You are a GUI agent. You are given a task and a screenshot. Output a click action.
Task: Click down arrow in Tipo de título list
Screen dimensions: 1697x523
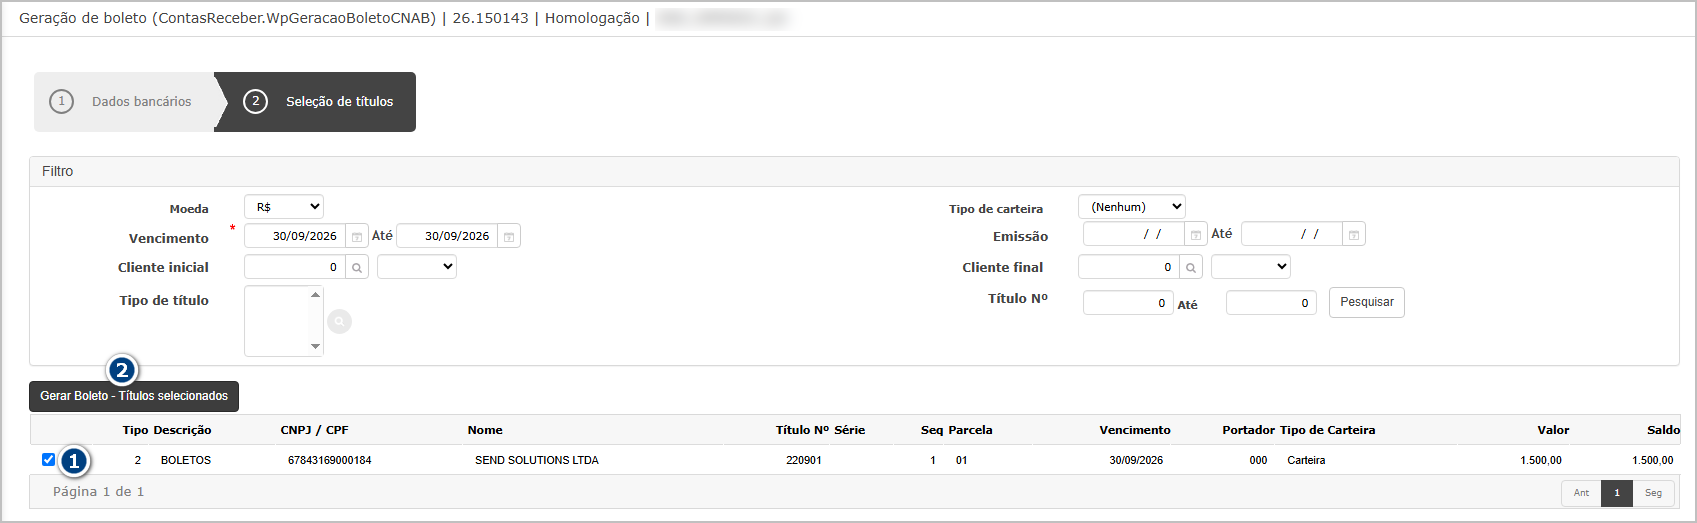point(315,347)
